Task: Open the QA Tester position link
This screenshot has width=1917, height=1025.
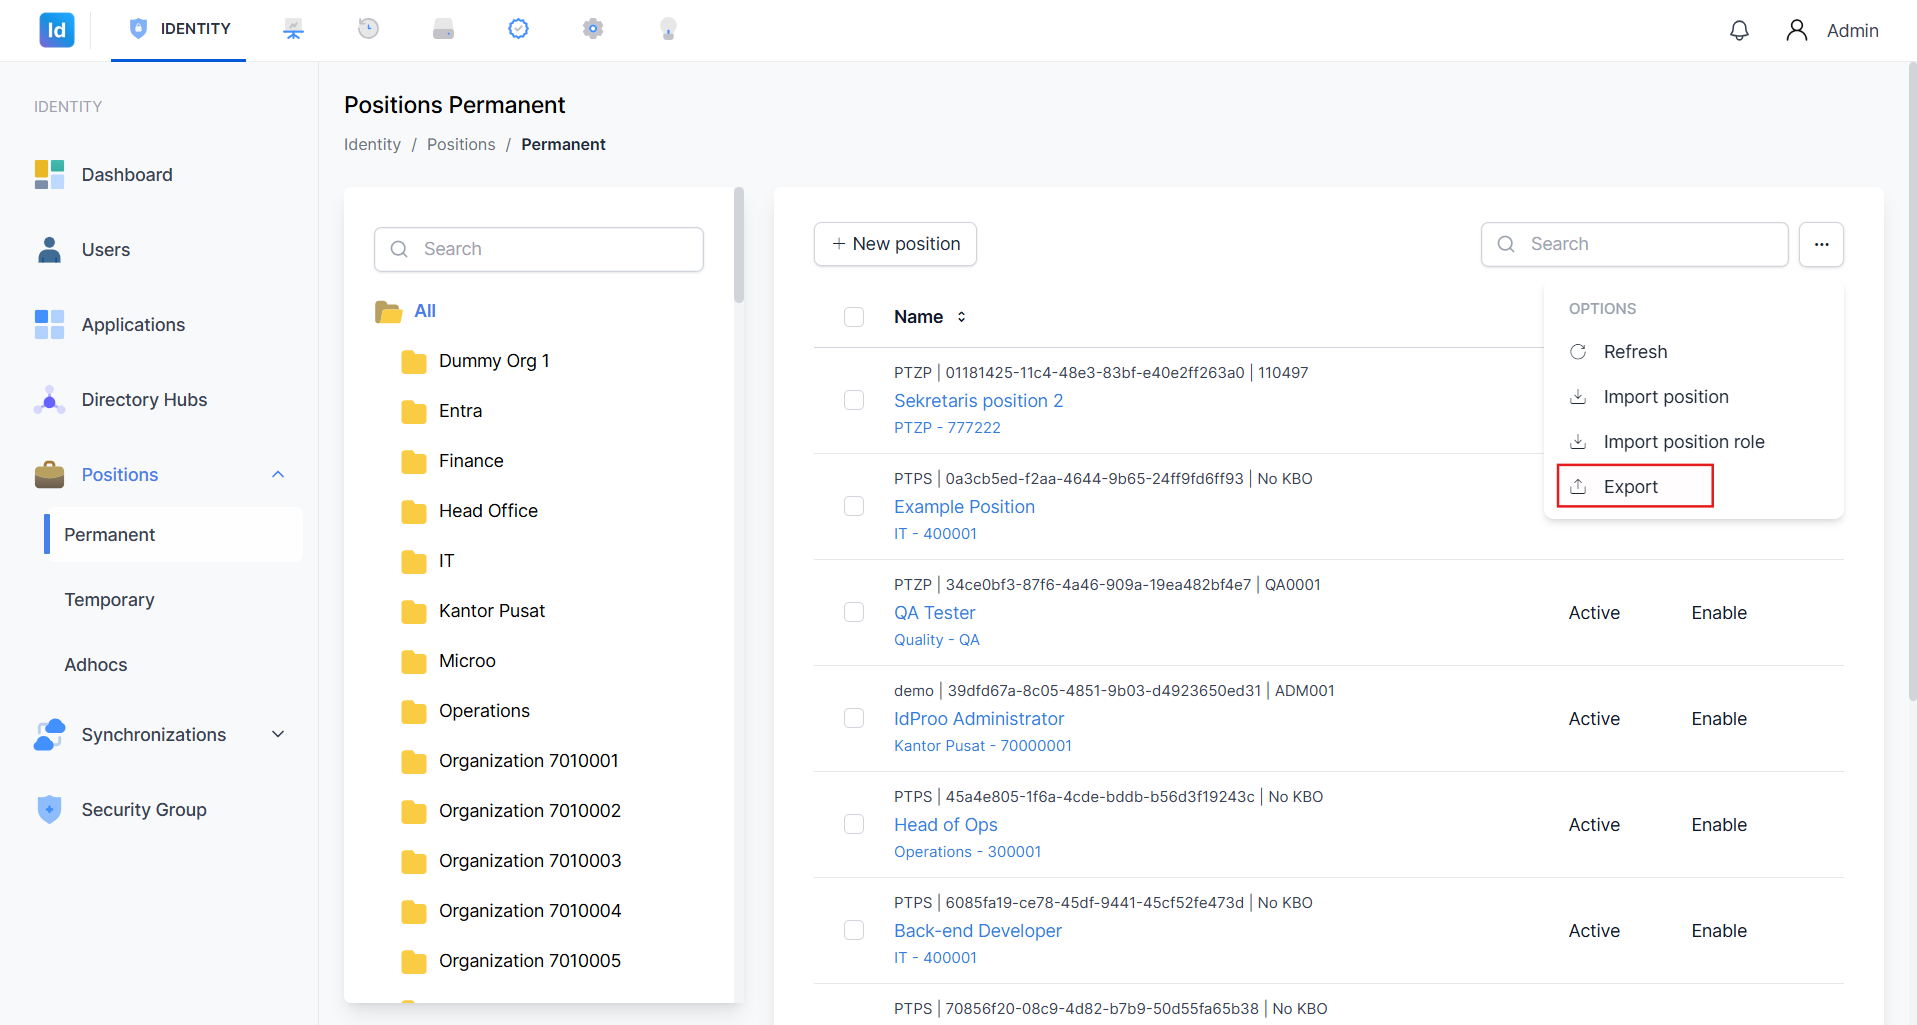Action: (934, 613)
